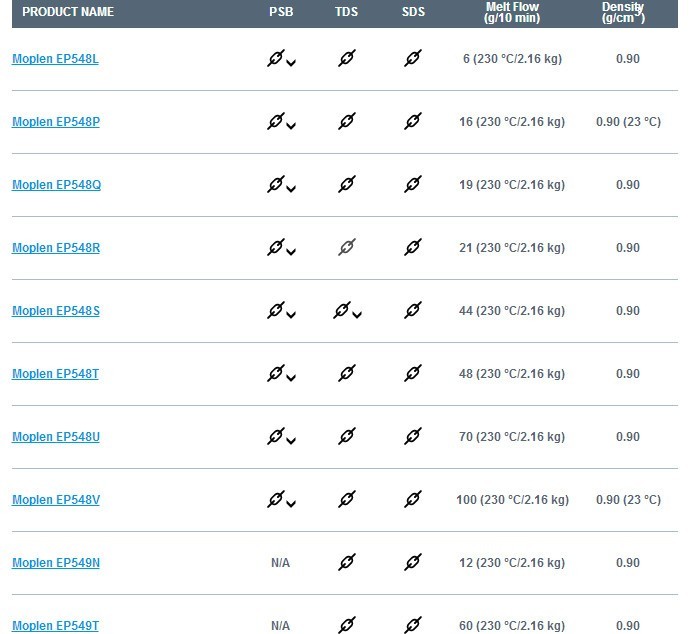Open TDS link icon for Moplen EP548Q

click(x=347, y=184)
